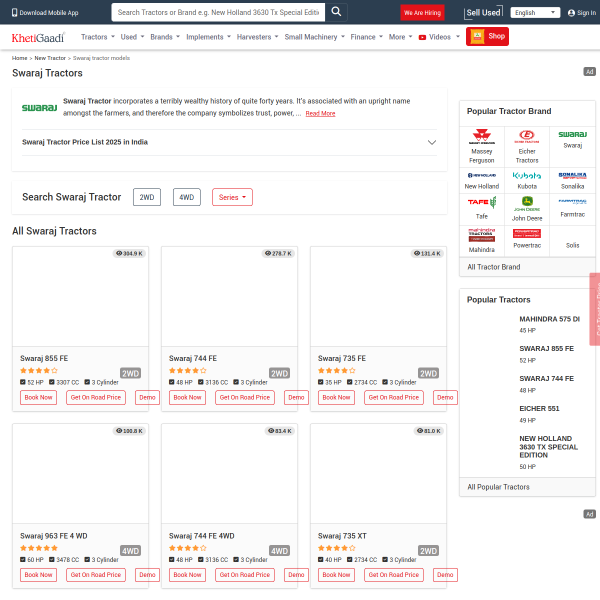Choose the Swaraj logo in Popular Tractor Brand
Viewport: 600px width, 600px height.
(572, 134)
